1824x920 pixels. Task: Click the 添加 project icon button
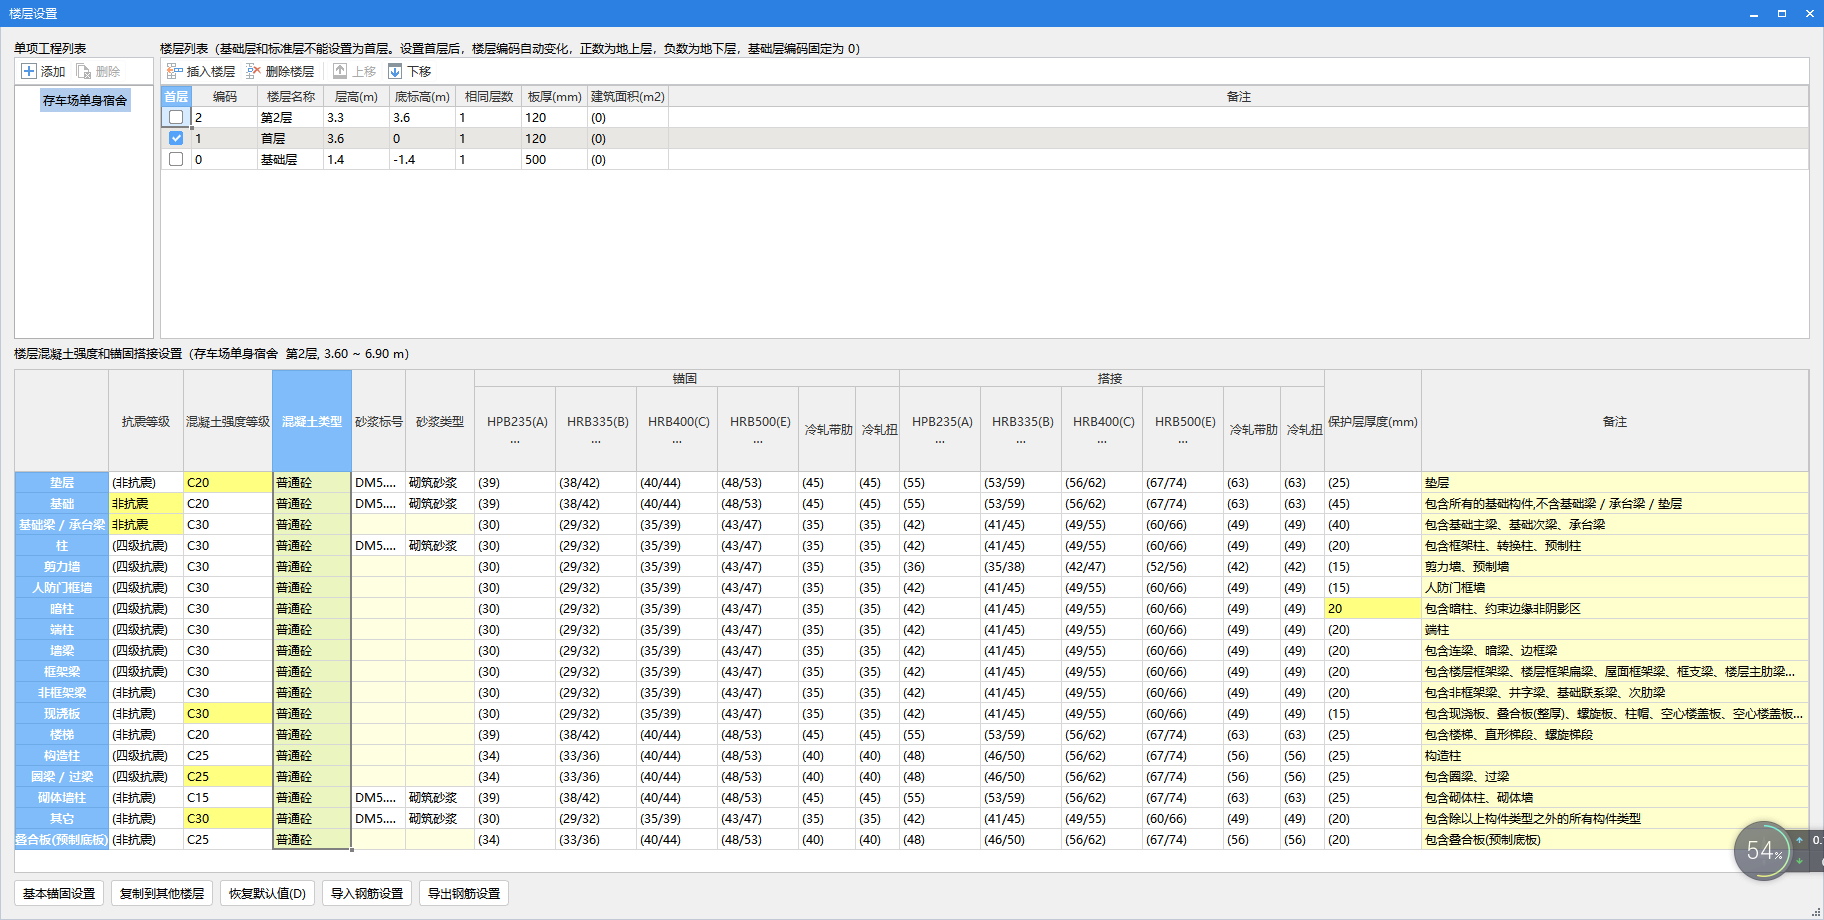tap(43, 71)
